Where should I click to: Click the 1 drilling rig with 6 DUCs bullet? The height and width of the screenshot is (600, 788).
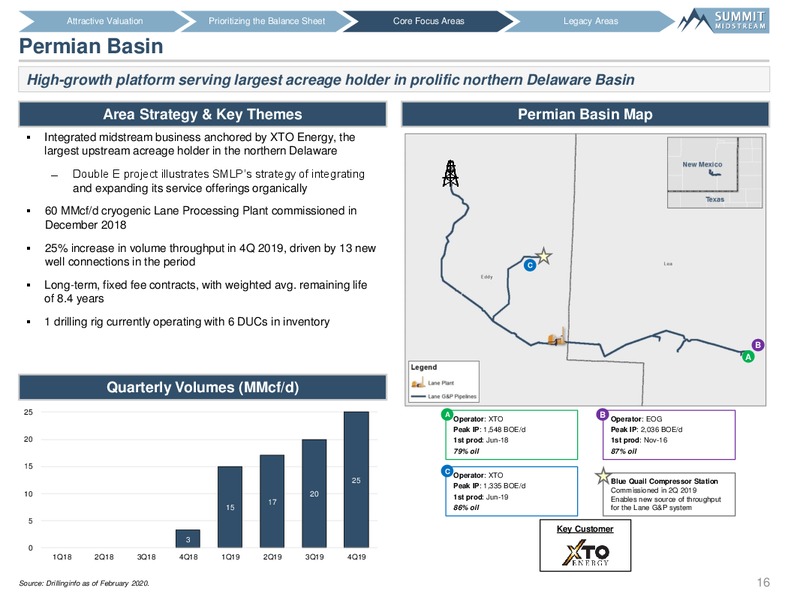(x=187, y=322)
